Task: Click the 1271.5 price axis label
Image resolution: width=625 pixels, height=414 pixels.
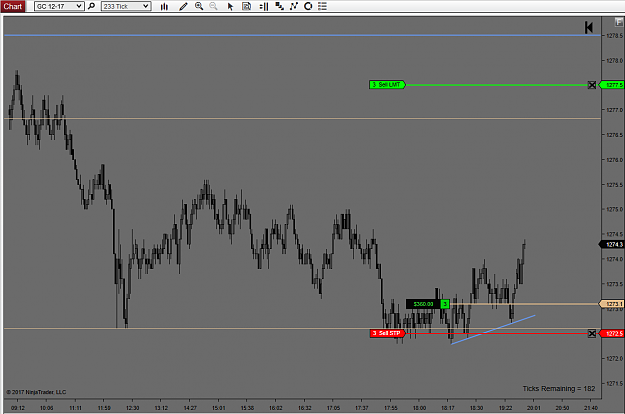Action: (614, 383)
